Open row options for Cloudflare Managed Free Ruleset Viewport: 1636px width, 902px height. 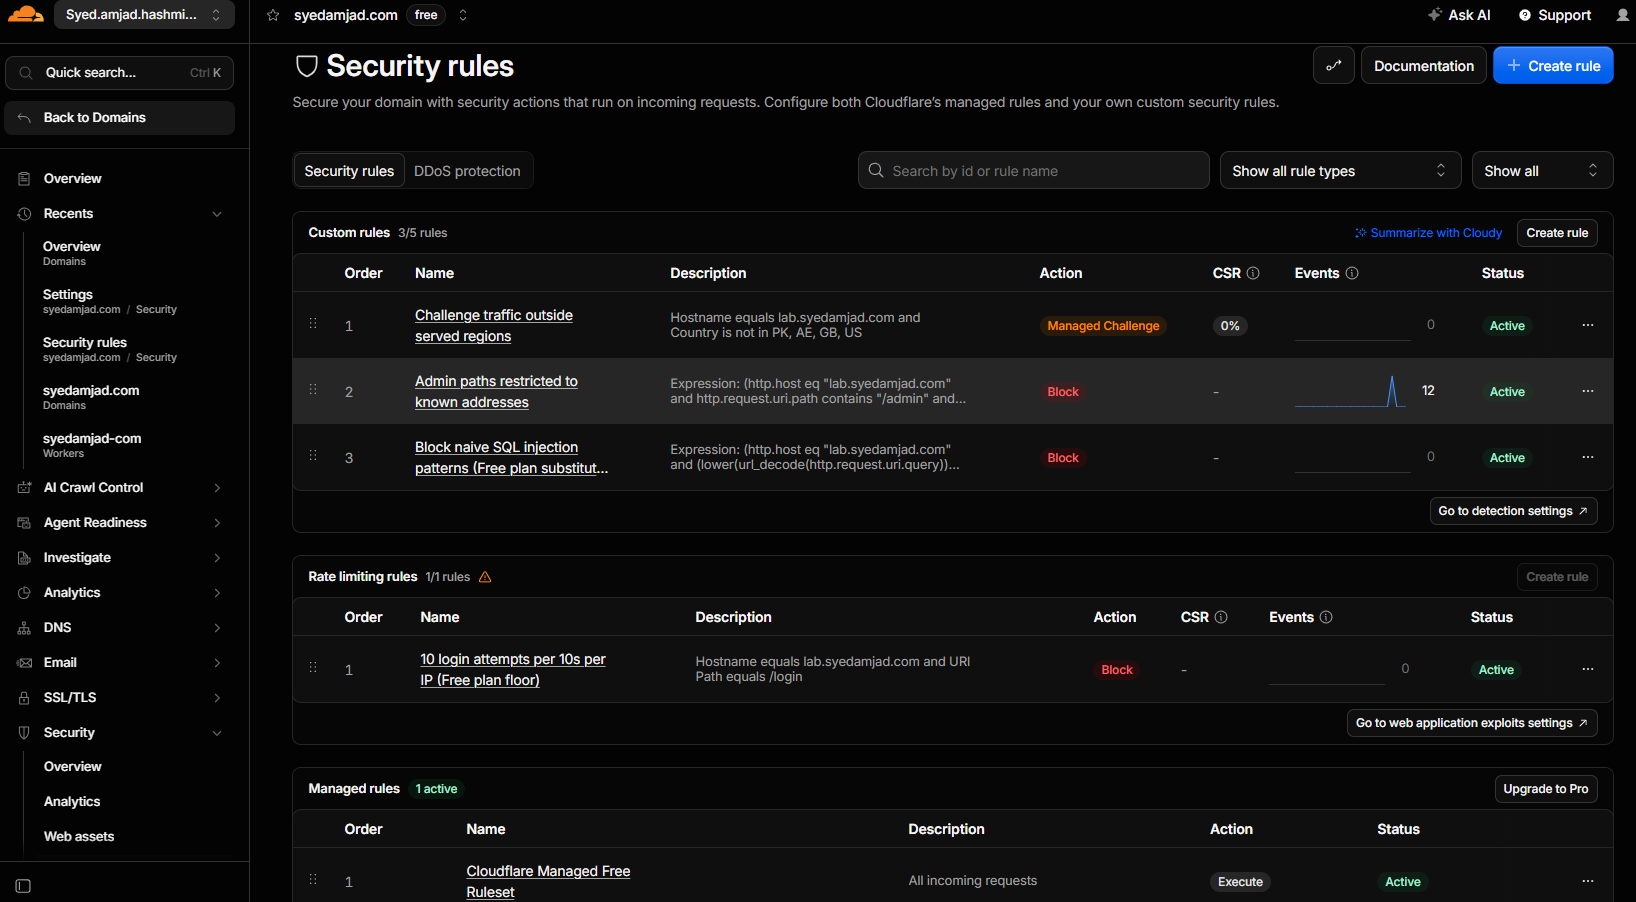tap(1588, 881)
